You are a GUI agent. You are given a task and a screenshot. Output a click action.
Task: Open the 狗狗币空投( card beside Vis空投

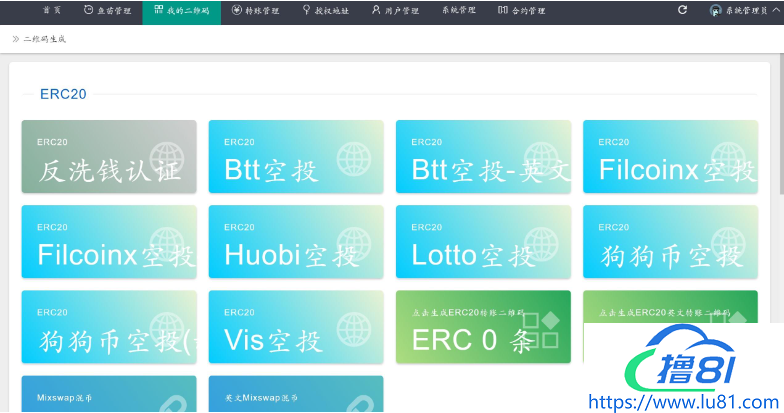tap(109, 327)
